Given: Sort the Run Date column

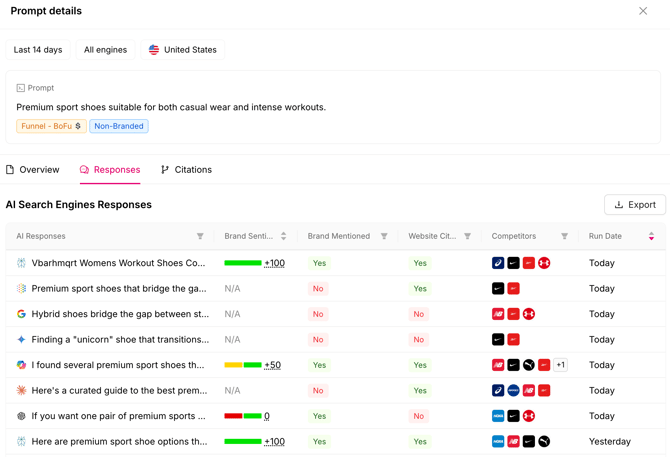Looking at the screenshot, I should [x=651, y=236].
